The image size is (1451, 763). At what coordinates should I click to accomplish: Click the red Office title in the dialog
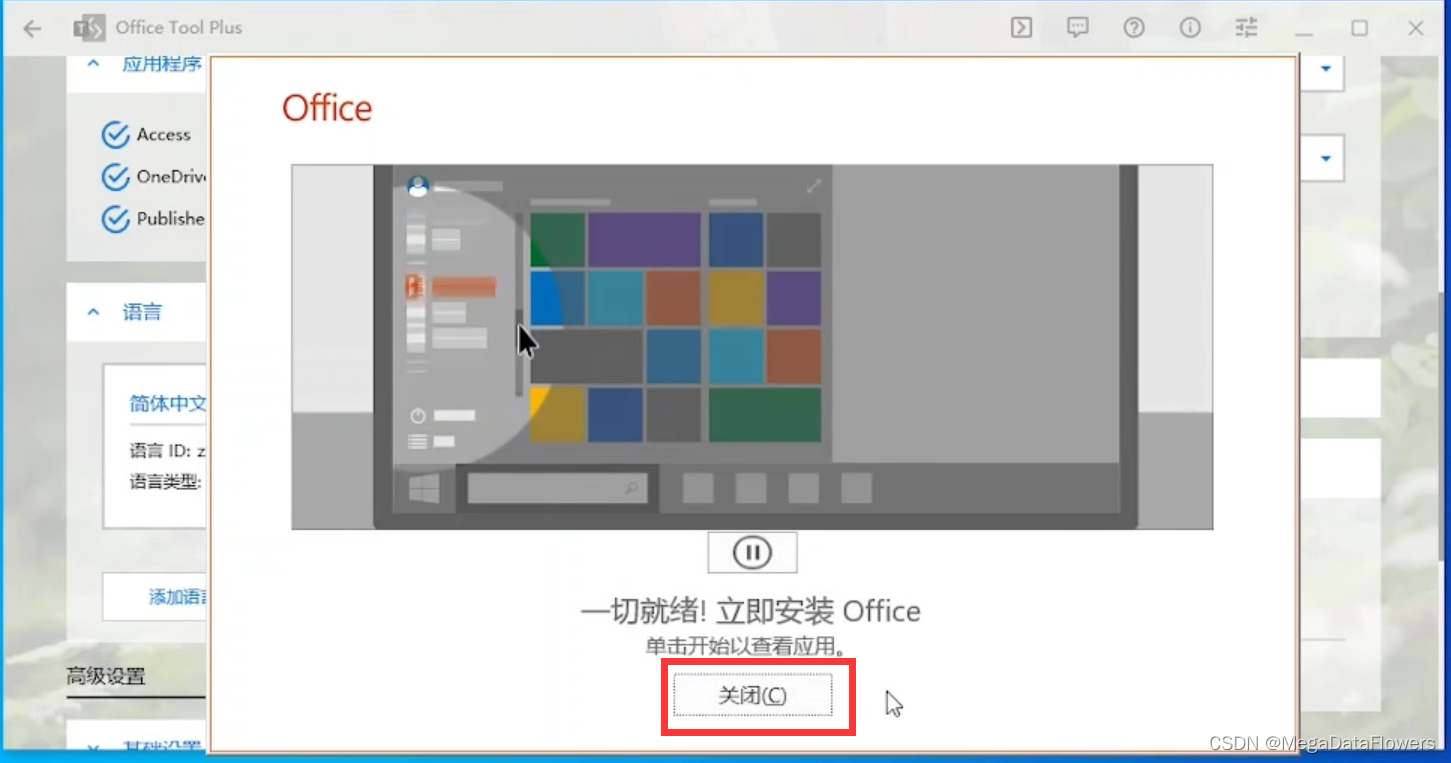pos(327,108)
